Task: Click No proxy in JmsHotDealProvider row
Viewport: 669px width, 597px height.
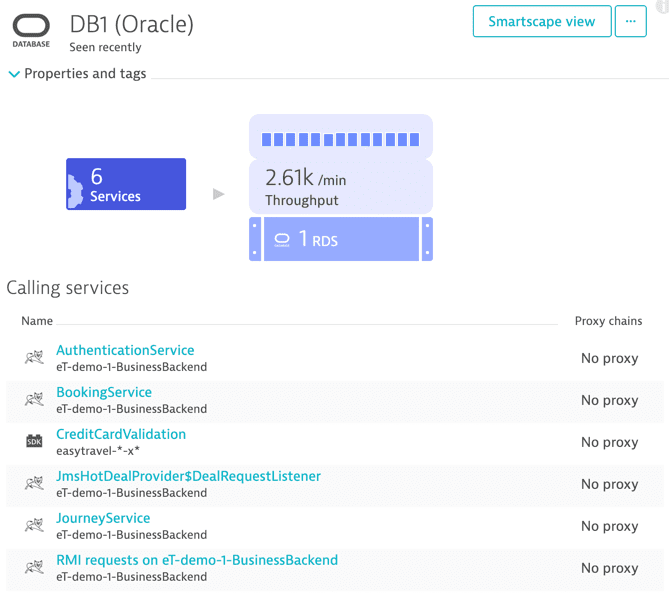Action: pos(610,484)
